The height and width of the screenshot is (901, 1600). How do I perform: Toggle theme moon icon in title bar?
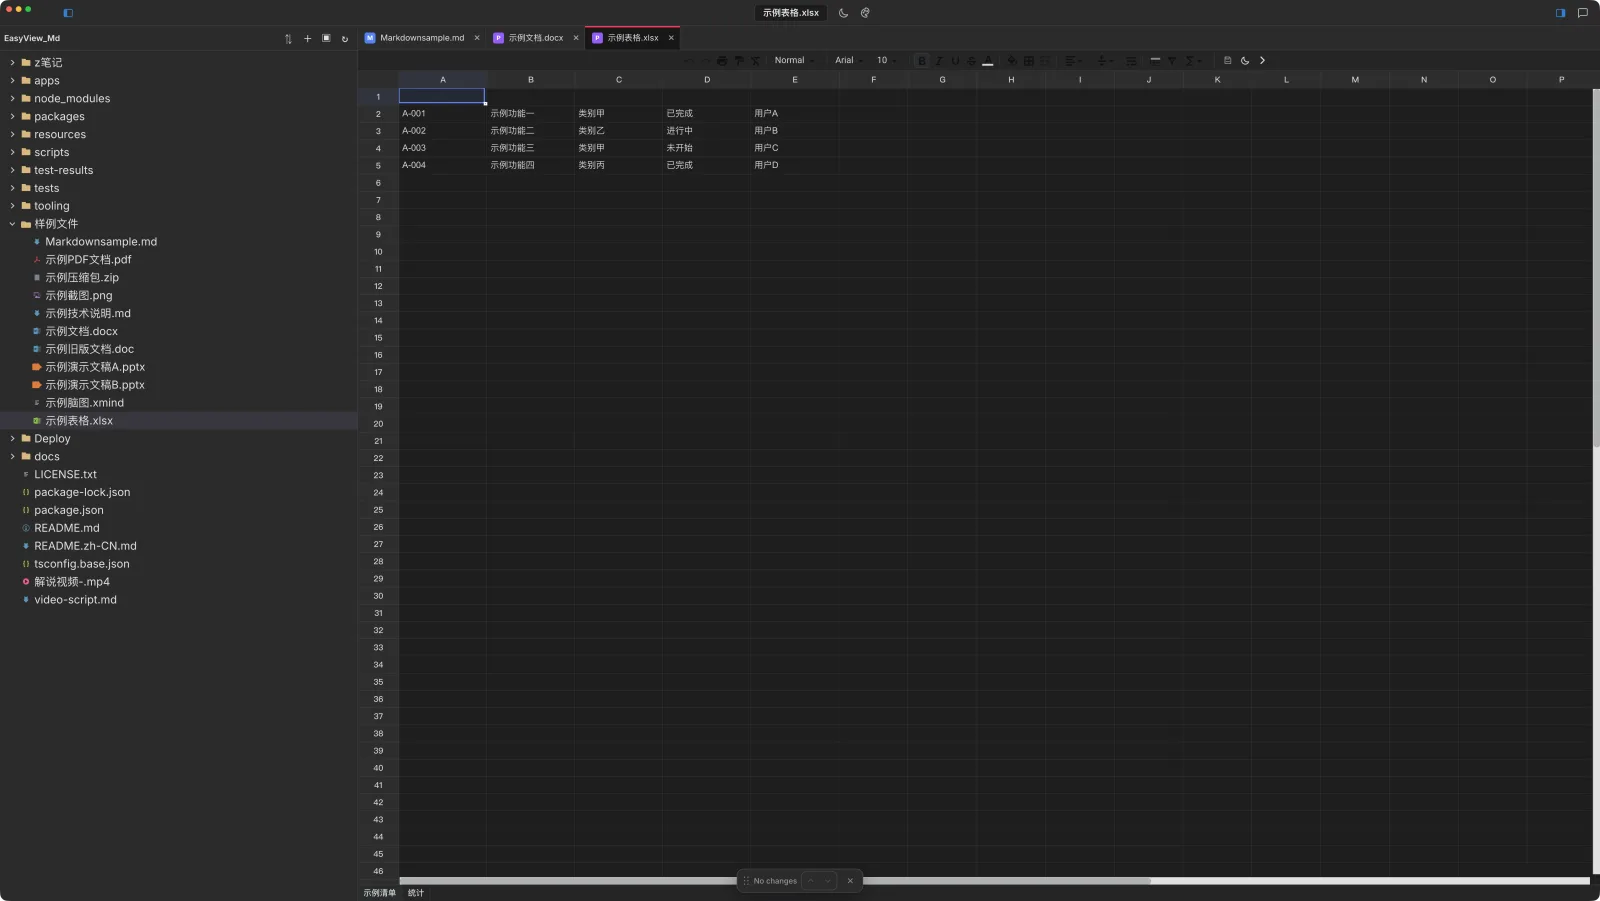coord(843,13)
